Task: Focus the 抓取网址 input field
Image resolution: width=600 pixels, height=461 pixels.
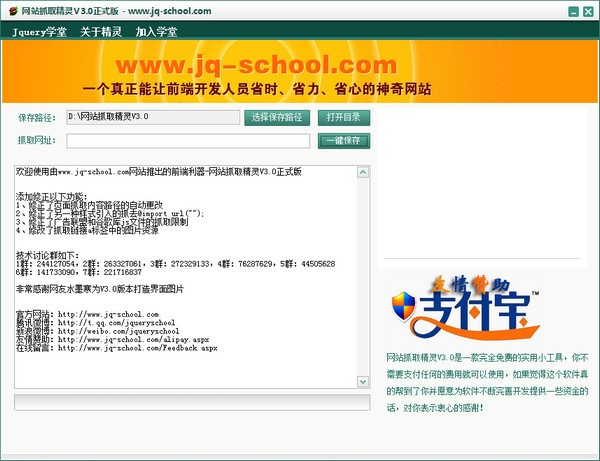Action: point(188,141)
